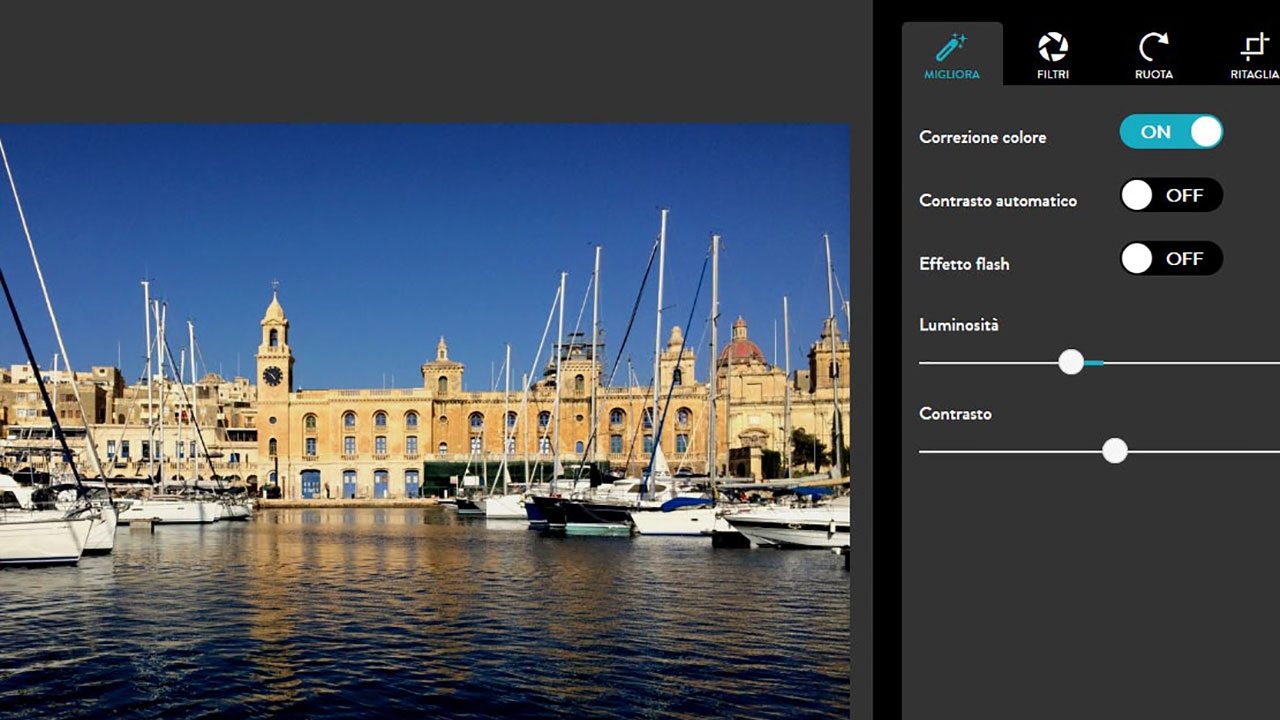Click the Luminosità slider handle

coord(1071,362)
